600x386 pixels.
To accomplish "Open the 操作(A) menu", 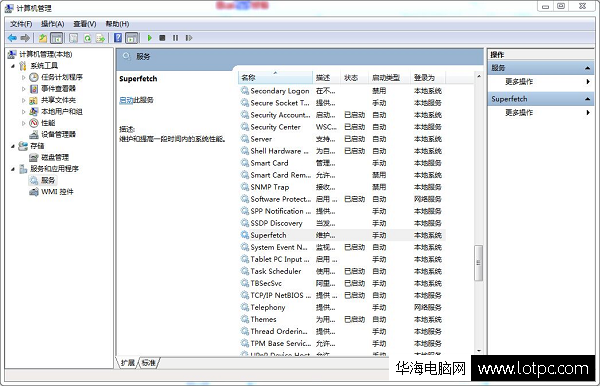I will pos(53,24).
